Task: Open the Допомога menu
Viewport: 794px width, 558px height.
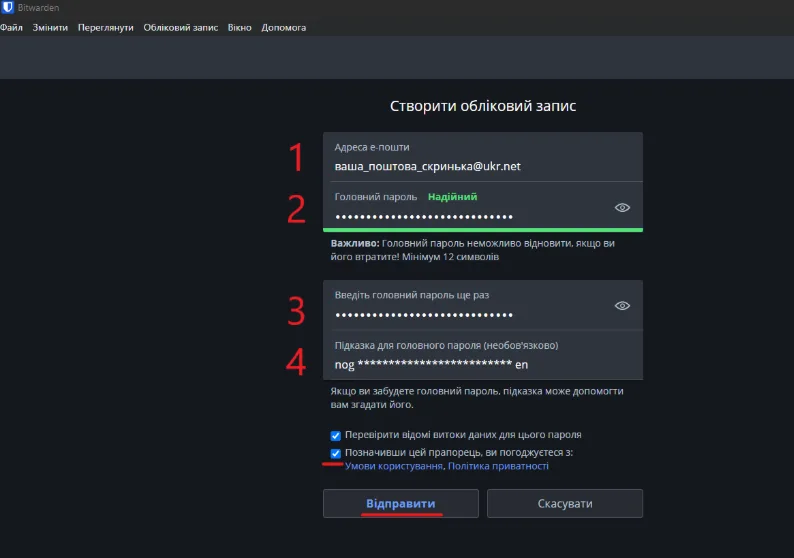Action: pos(284,27)
